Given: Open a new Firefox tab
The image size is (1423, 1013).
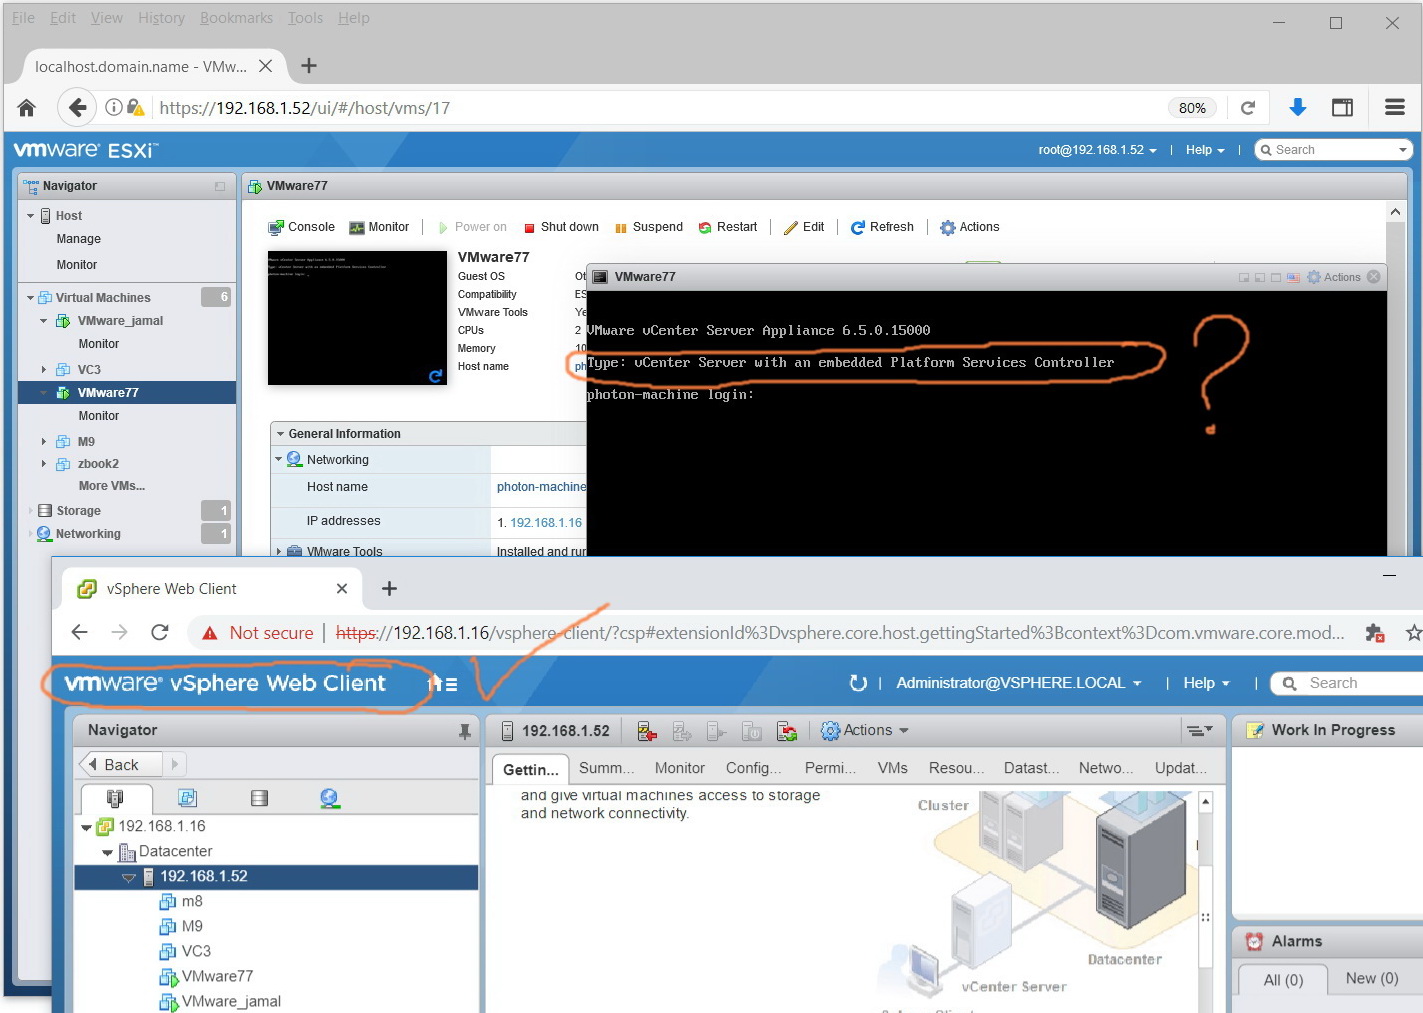Looking at the screenshot, I should point(309,66).
